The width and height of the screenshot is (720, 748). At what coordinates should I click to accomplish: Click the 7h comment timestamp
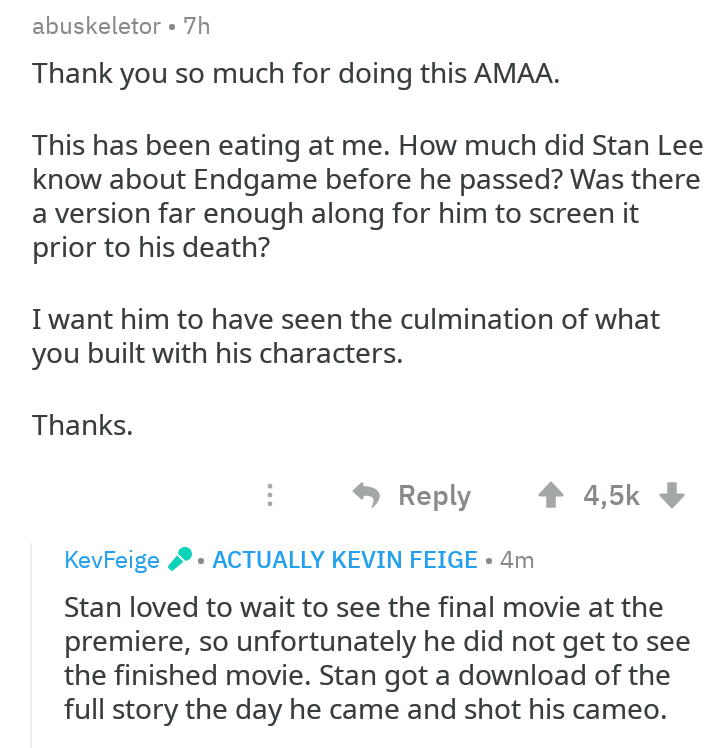click(x=197, y=27)
